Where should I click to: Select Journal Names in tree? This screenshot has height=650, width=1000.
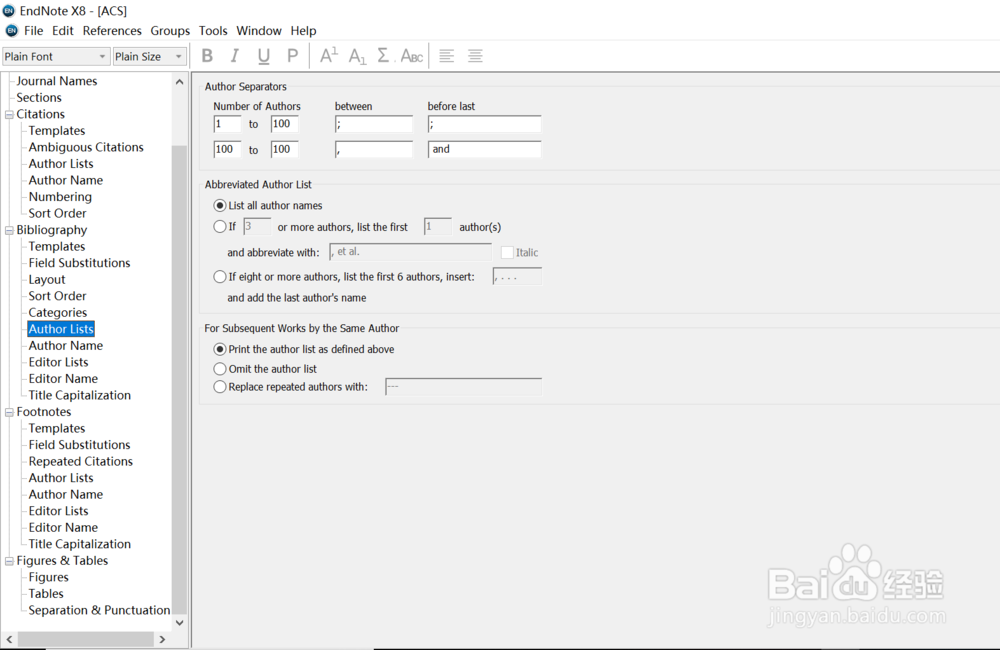click(57, 81)
